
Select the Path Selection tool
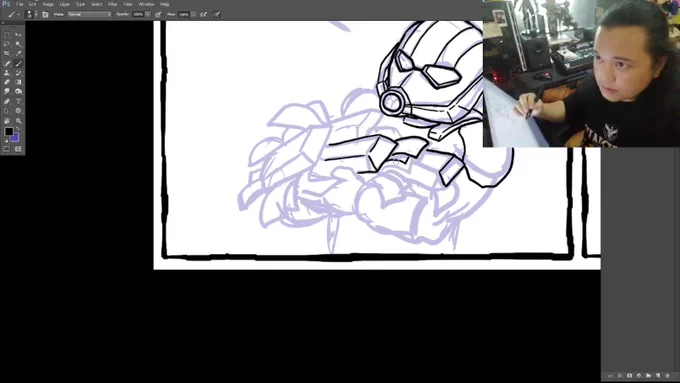pyautogui.click(x=7, y=111)
